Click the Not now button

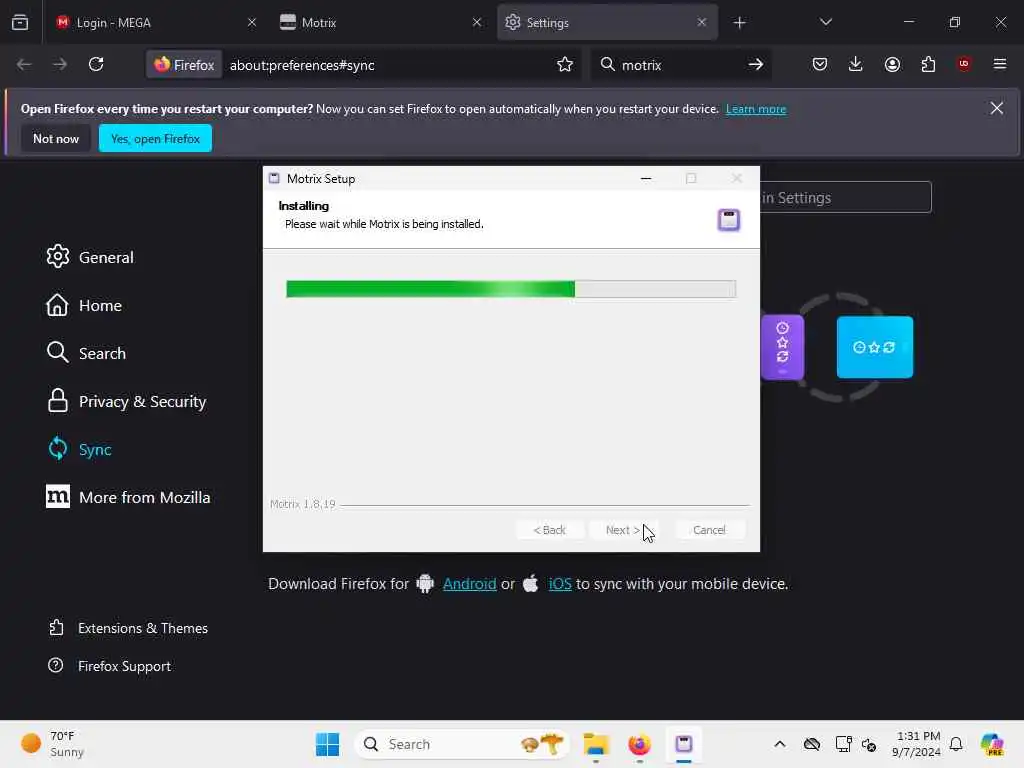click(56, 138)
